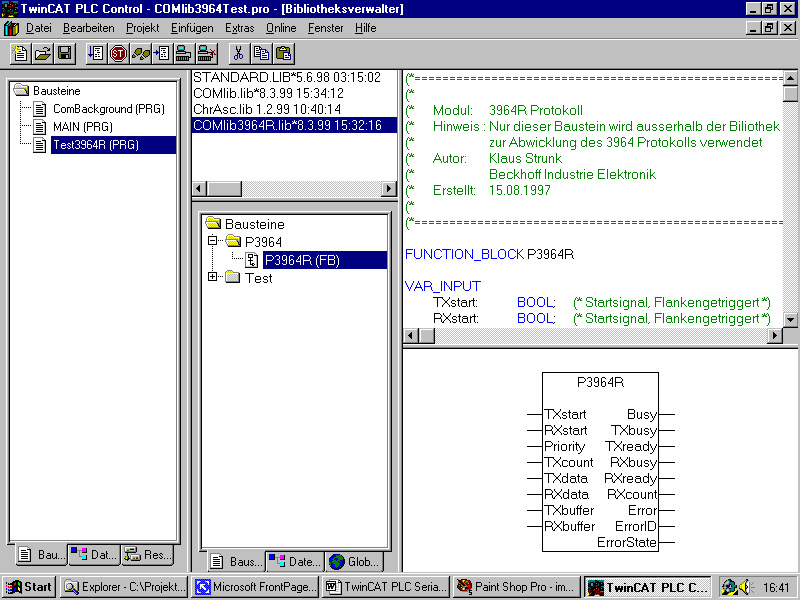Expand the Test folder in library tree
800x600 pixels.
[x=213, y=277]
